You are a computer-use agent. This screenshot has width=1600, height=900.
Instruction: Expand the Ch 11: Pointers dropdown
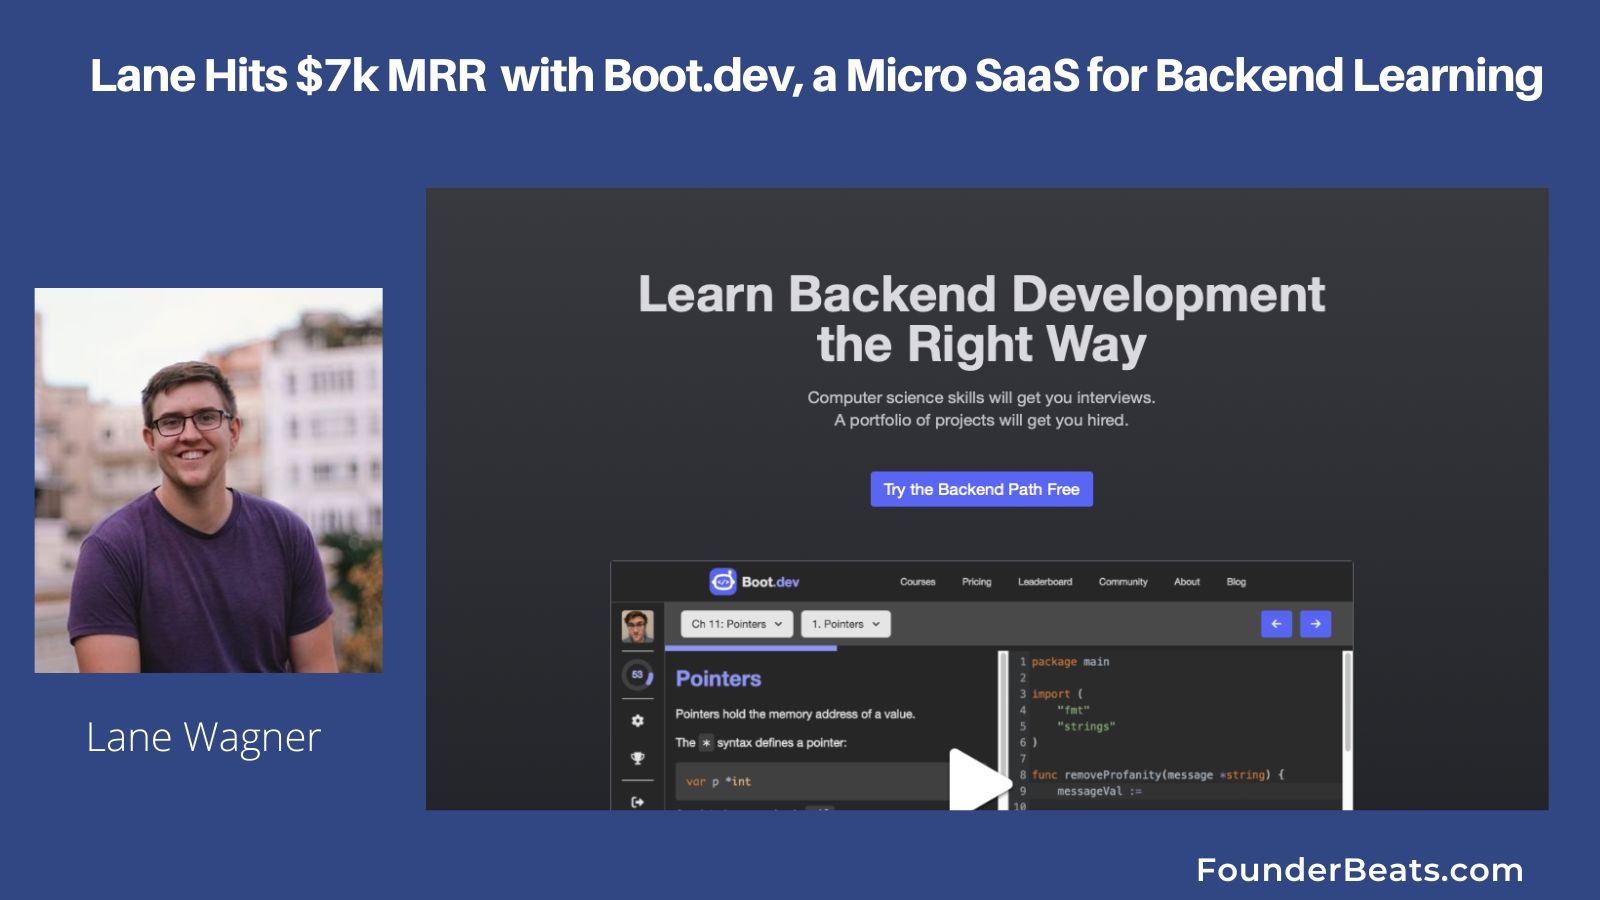(x=737, y=624)
